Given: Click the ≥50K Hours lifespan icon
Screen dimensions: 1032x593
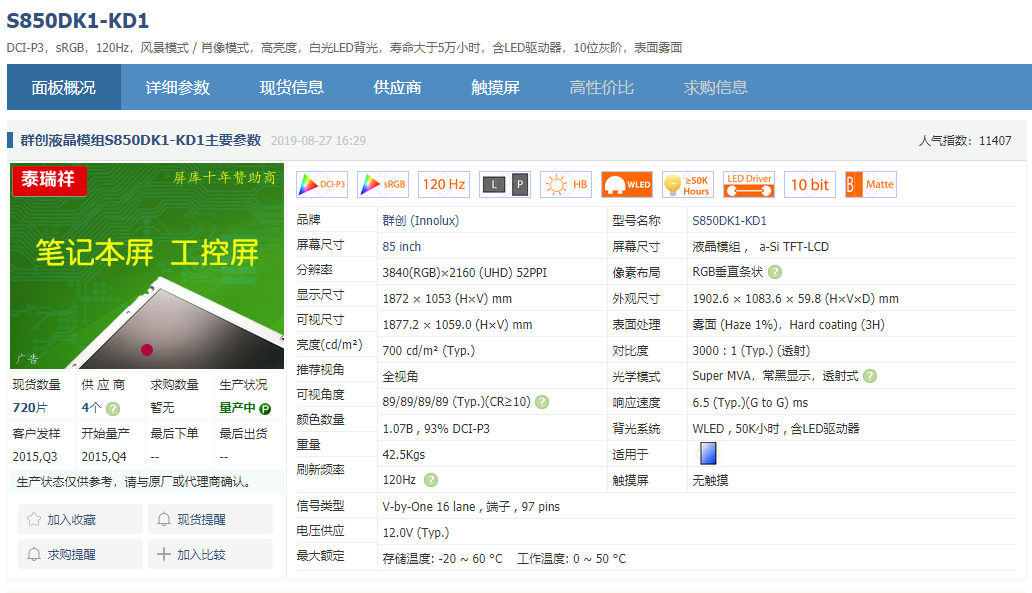Looking at the screenshot, I should pos(687,184).
